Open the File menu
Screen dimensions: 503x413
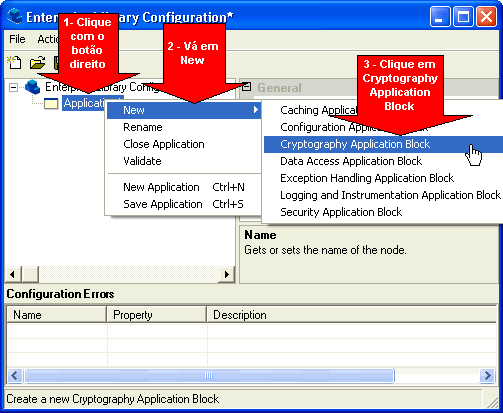click(17, 39)
